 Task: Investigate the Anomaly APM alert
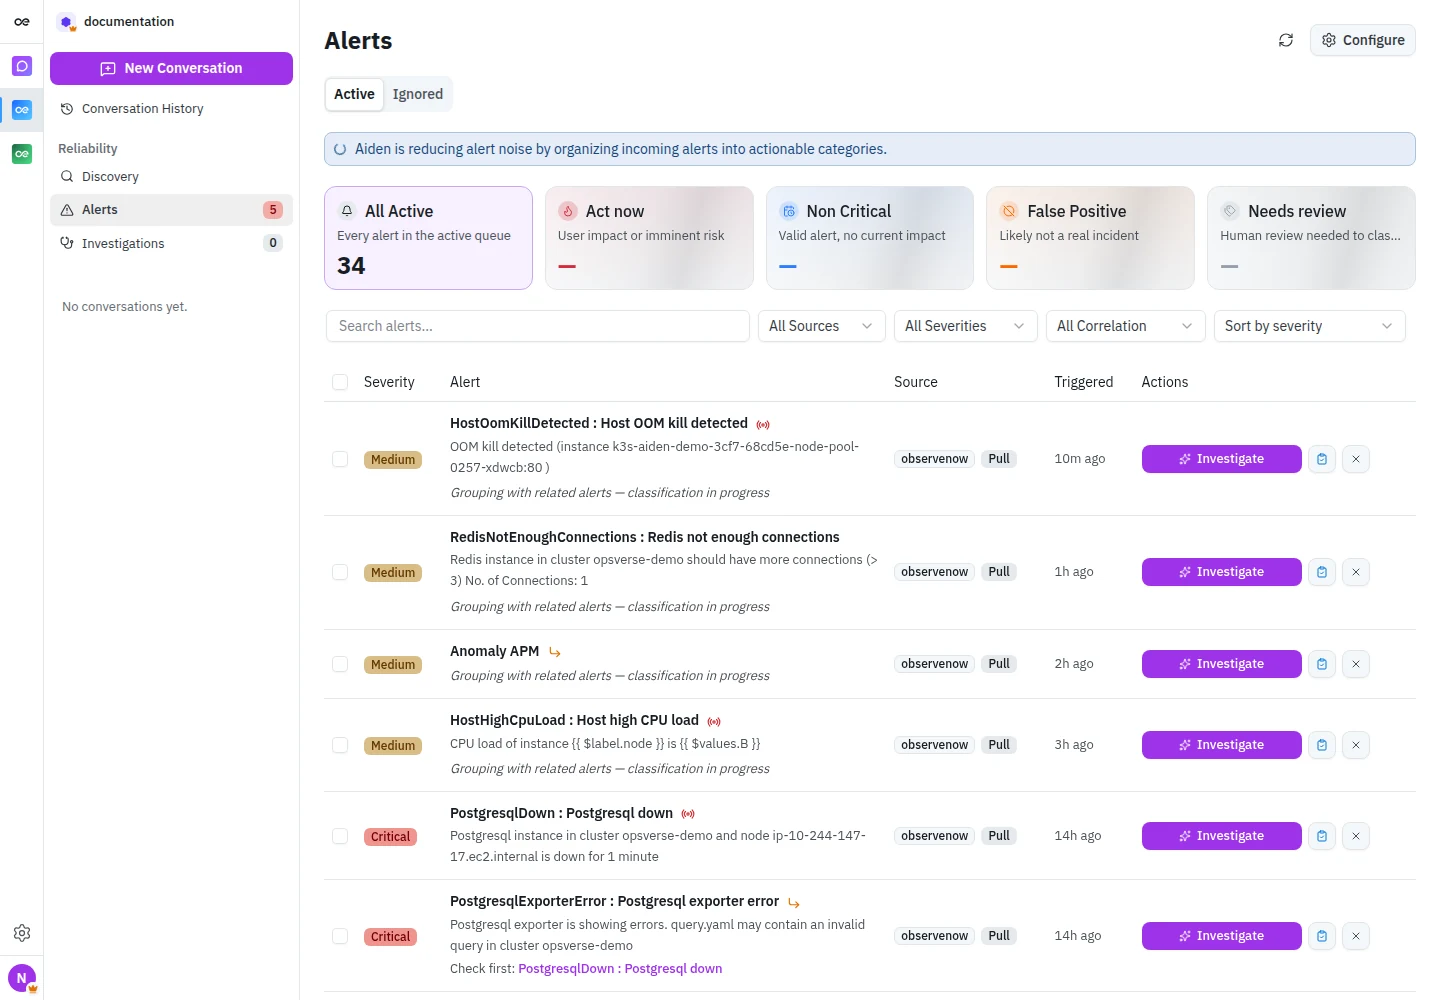click(1222, 664)
